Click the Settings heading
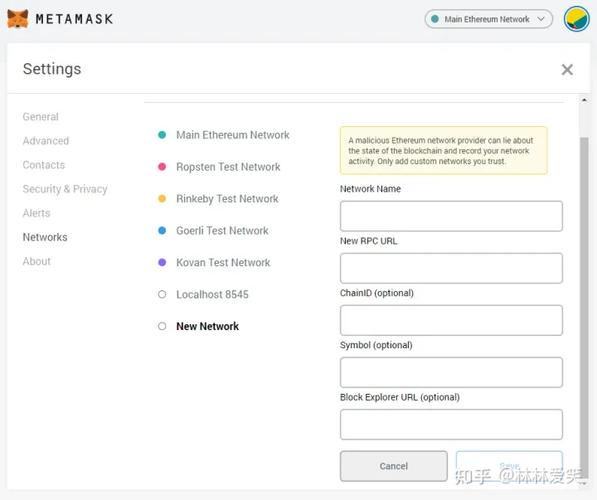This screenshot has width=597, height=500. (x=52, y=69)
